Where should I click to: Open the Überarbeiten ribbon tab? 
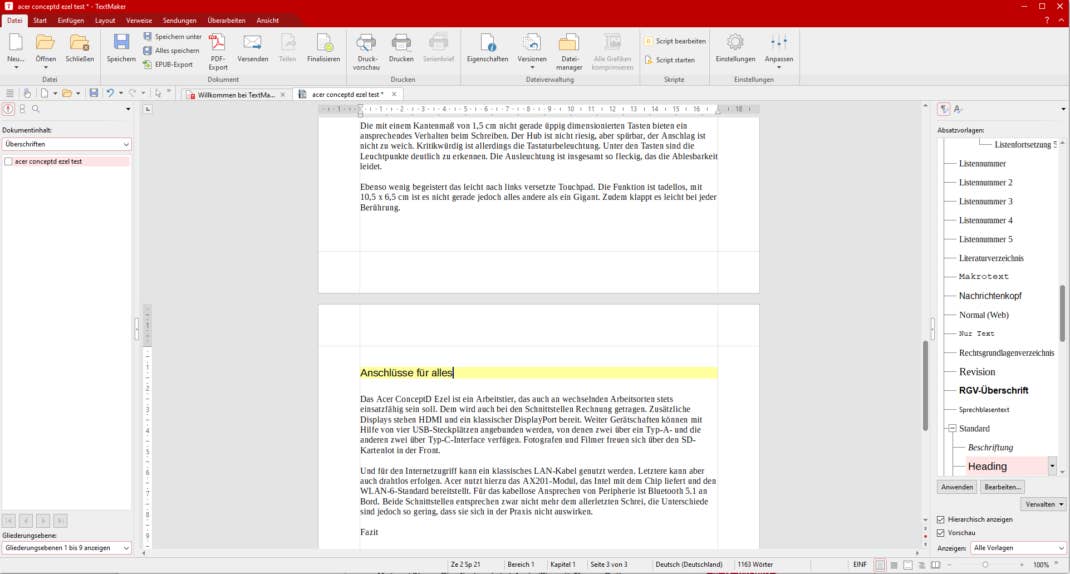point(226,20)
